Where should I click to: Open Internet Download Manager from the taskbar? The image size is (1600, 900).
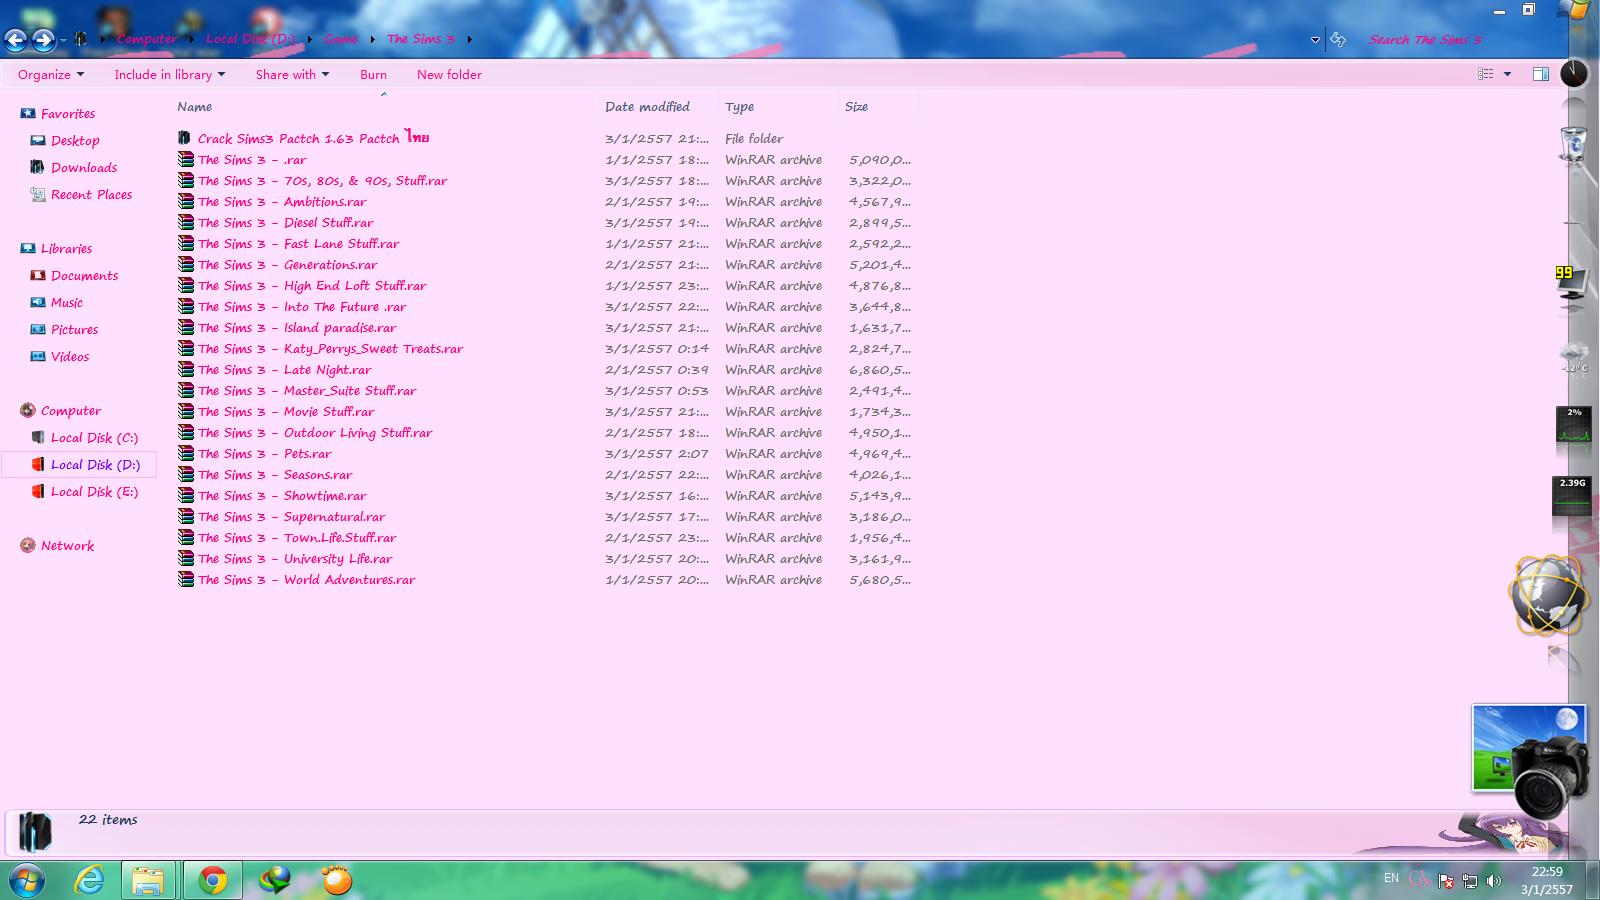click(x=274, y=880)
